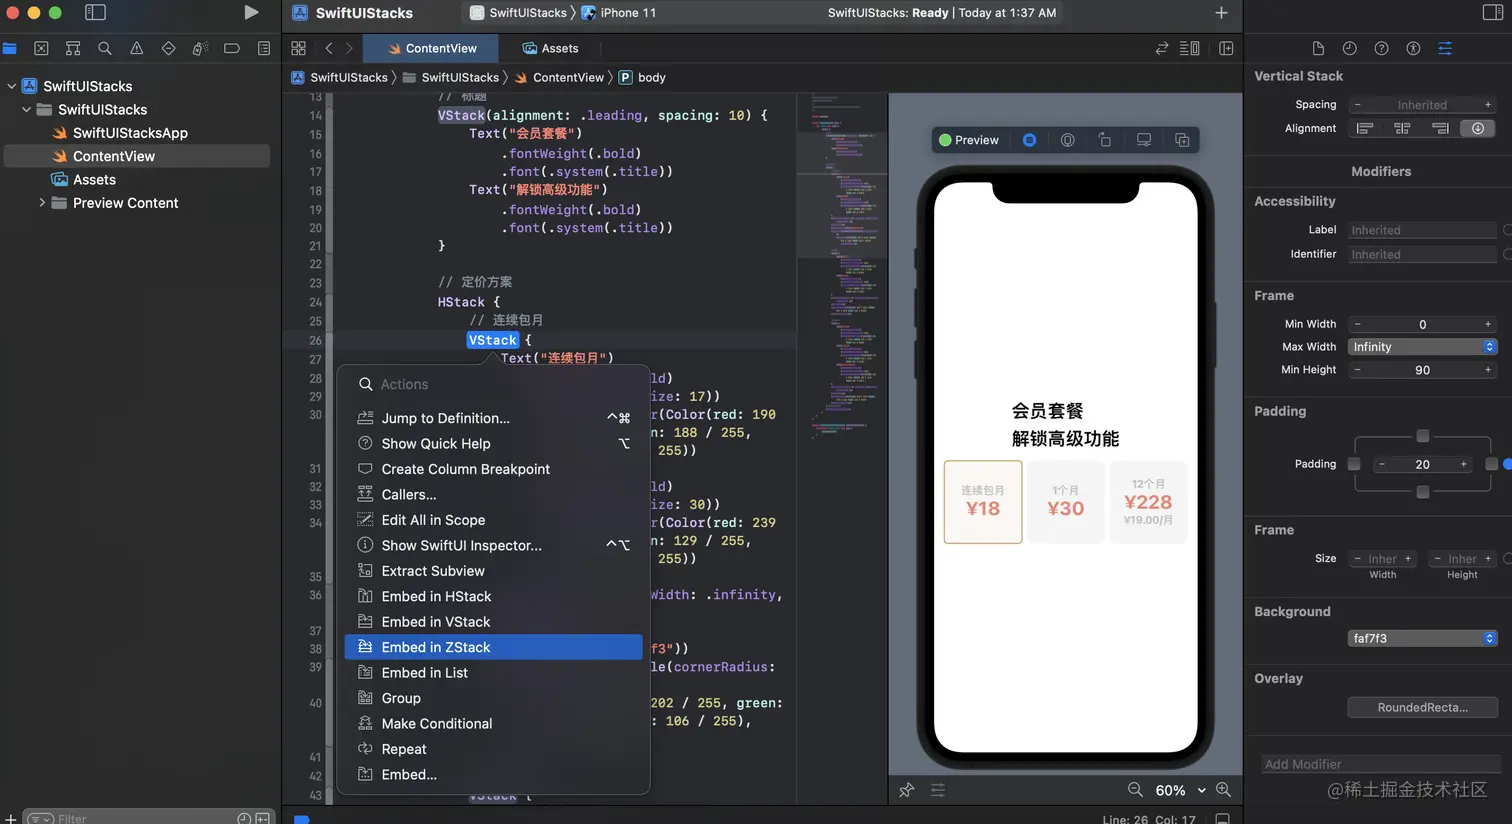
Task: Set alignment to leading
Action: pyautogui.click(x=1364, y=128)
